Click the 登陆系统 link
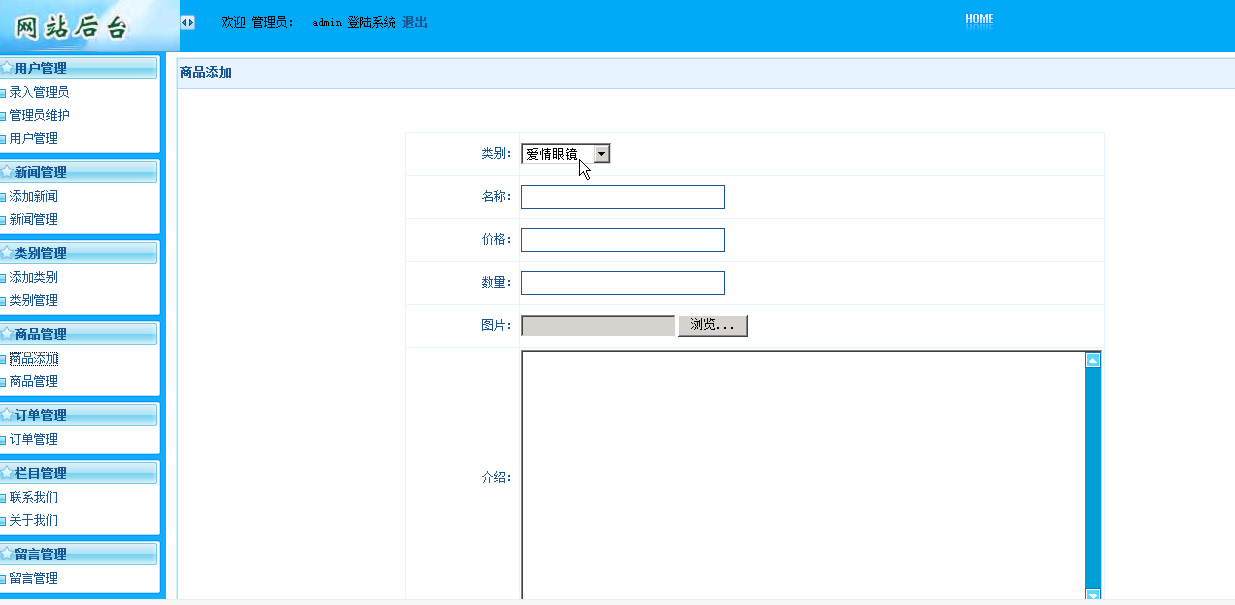1235x605 pixels. click(372, 22)
